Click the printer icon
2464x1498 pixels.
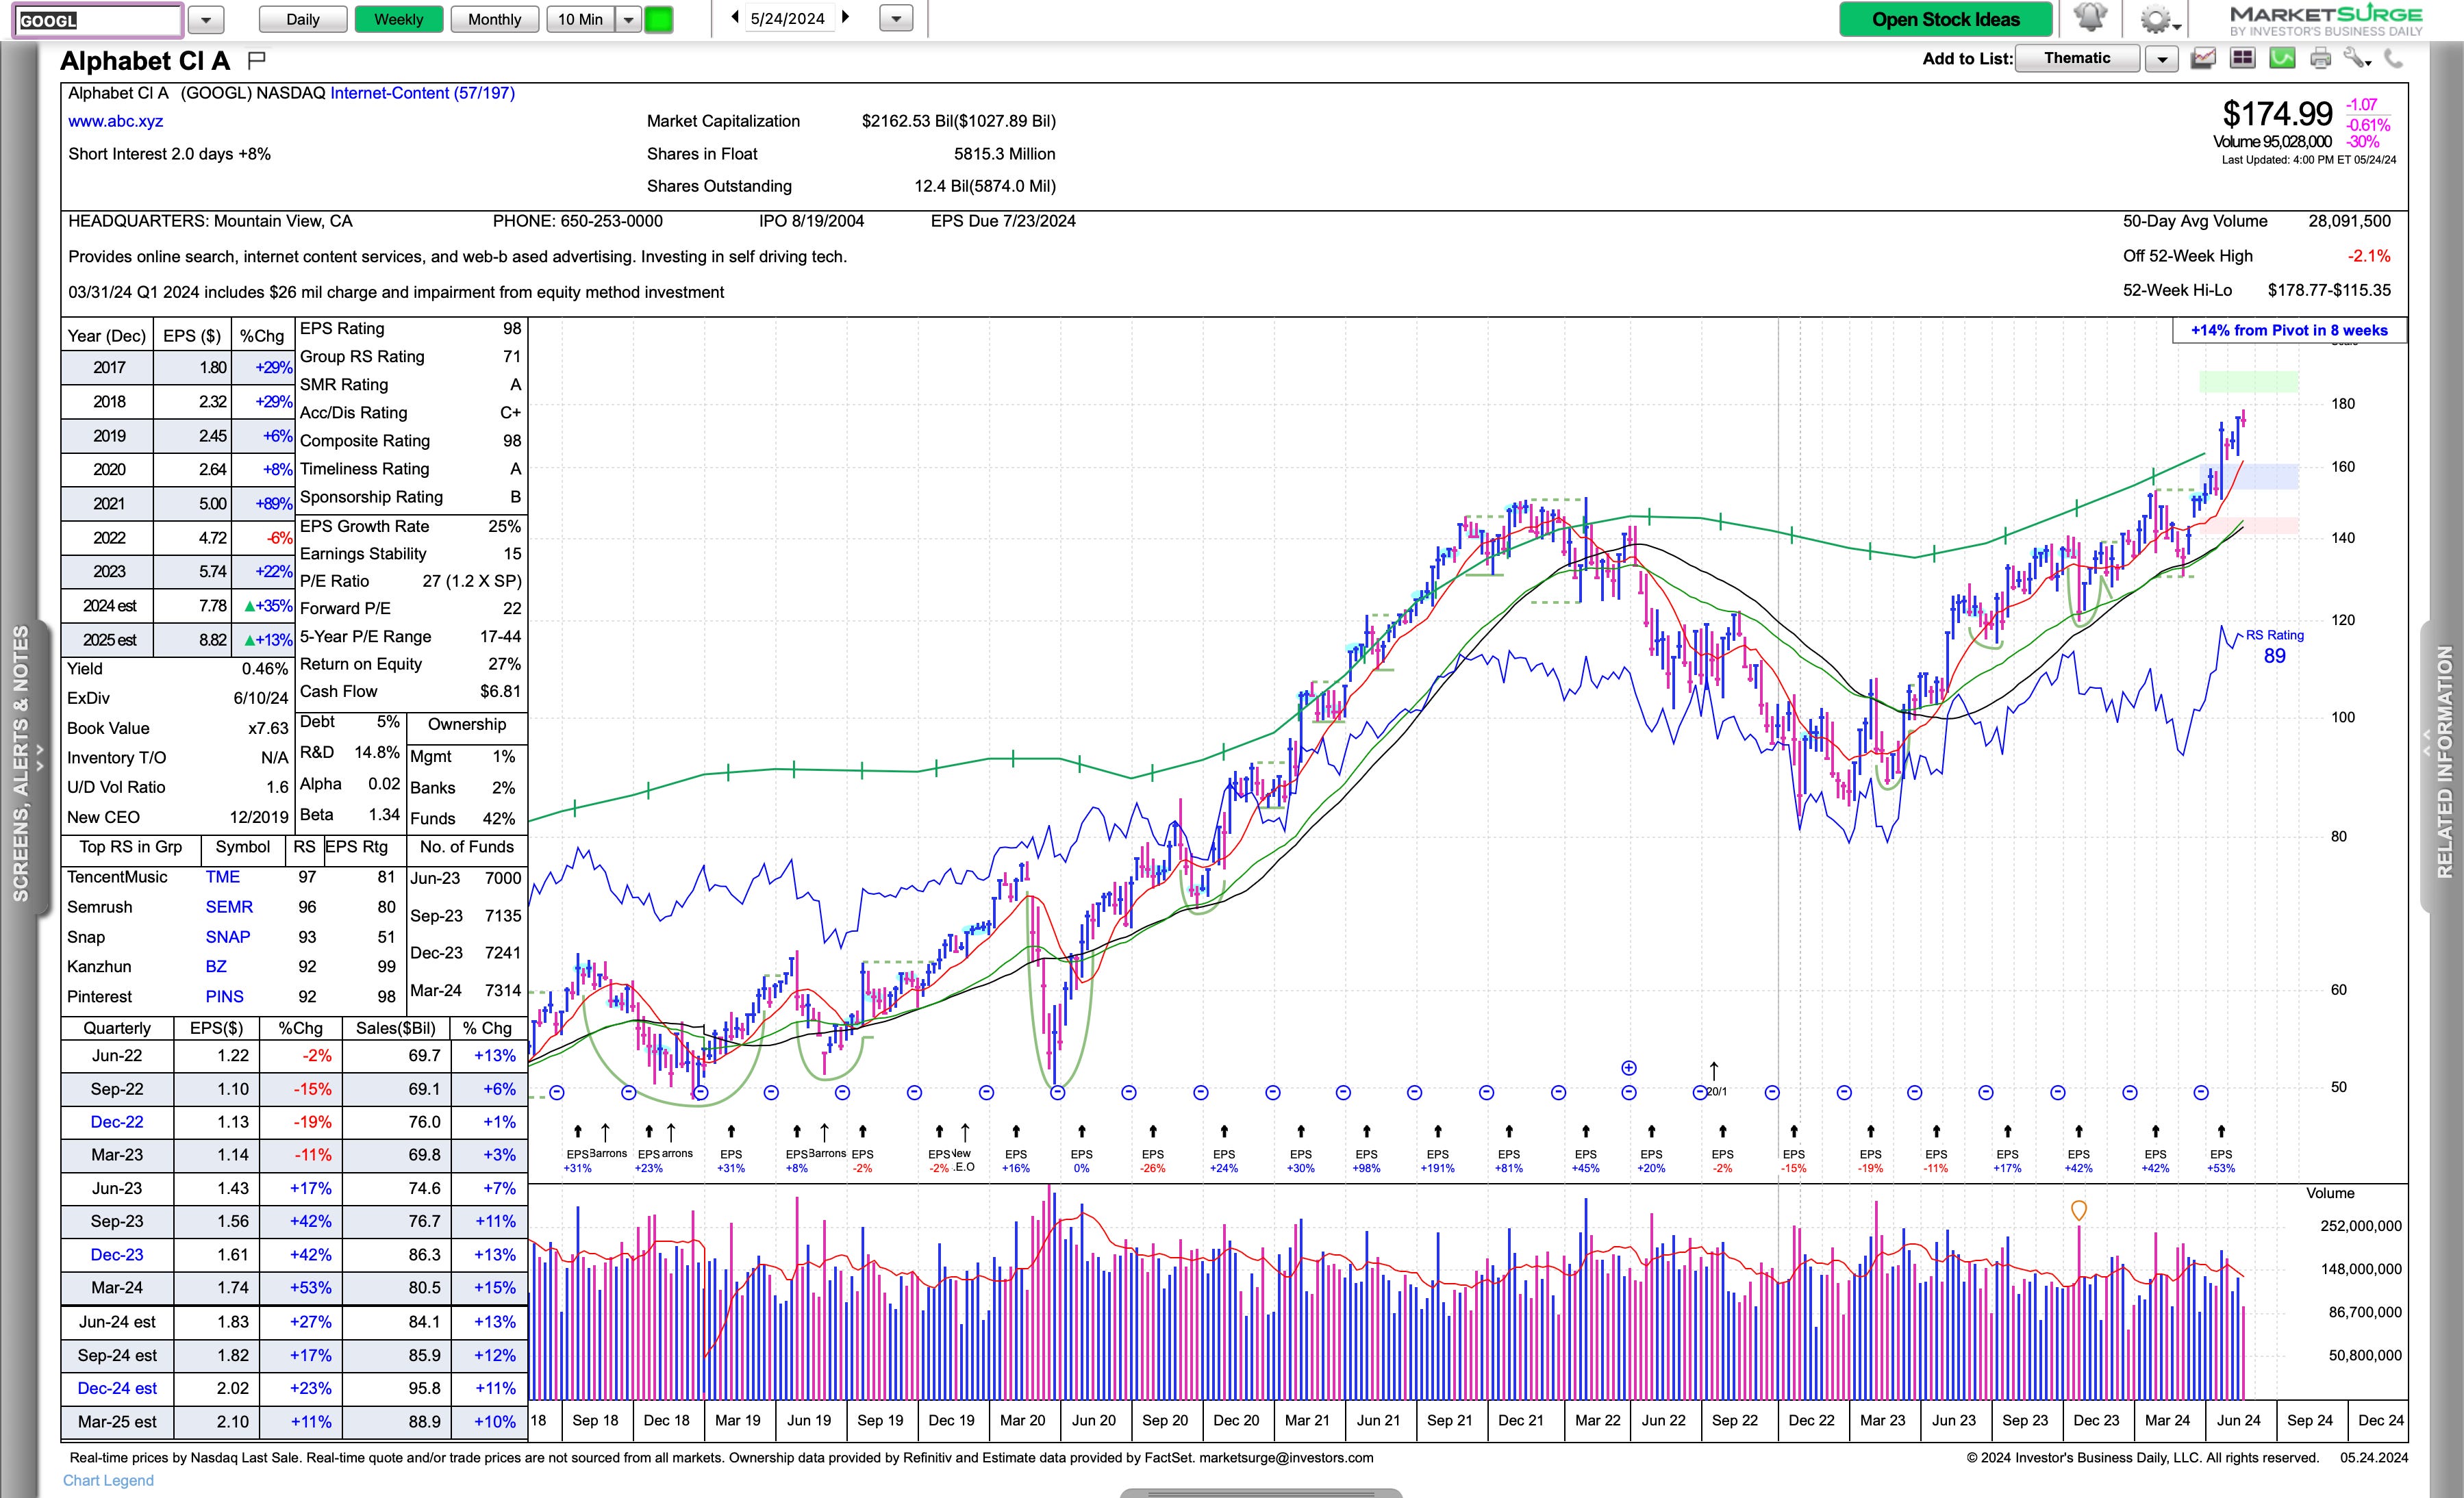[x=2321, y=59]
